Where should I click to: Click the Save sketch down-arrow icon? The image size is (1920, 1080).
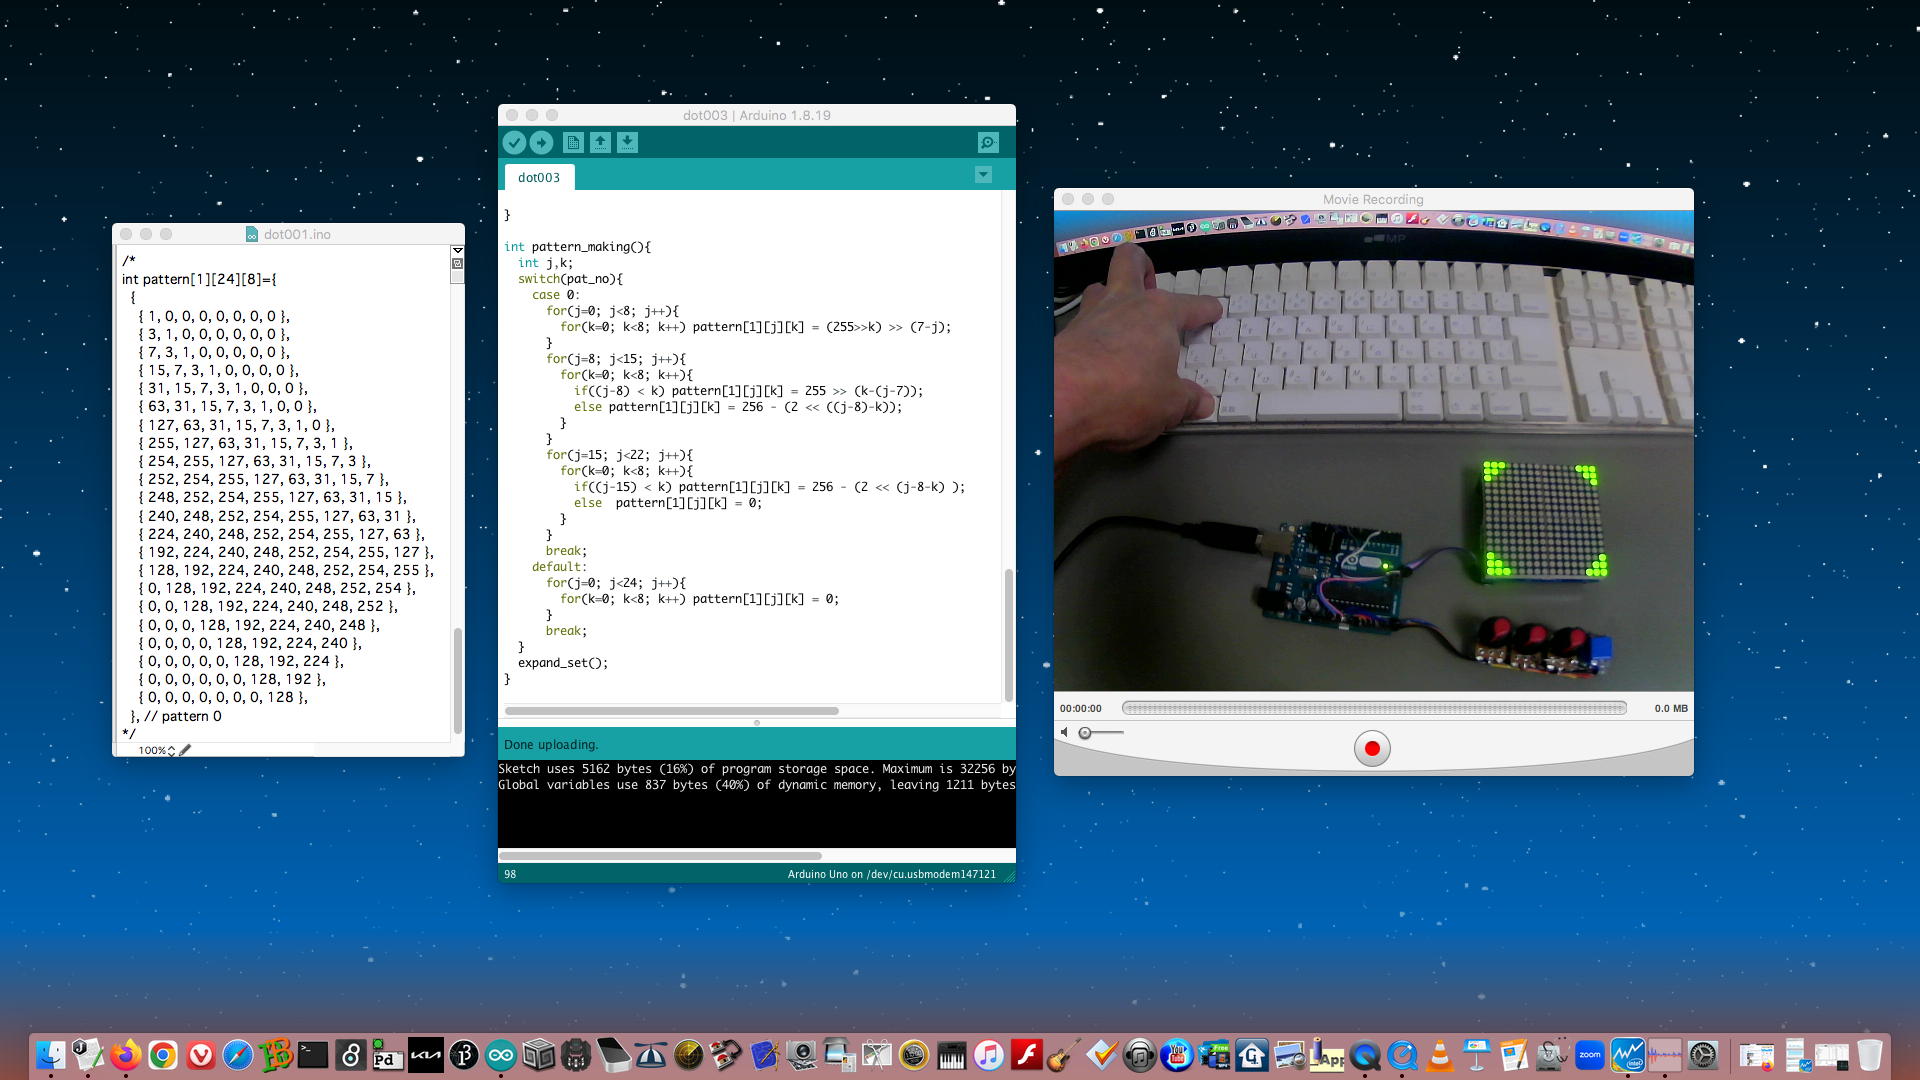pos(627,143)
